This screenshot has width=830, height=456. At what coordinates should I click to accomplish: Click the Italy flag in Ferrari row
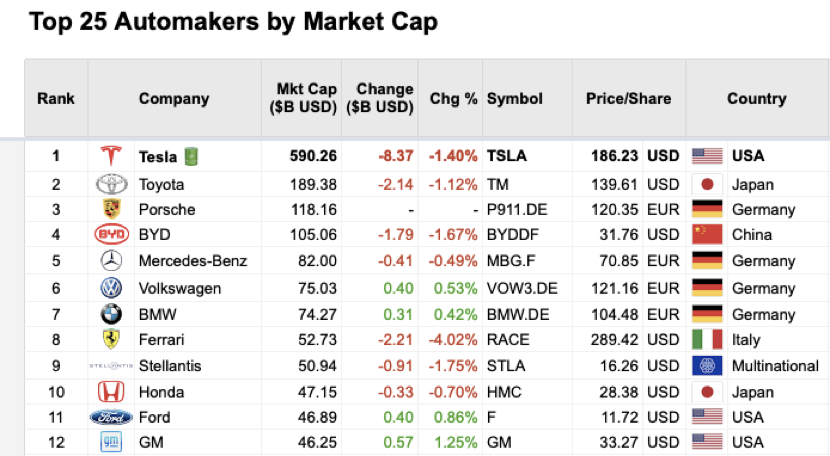click(x=707, y=340)
